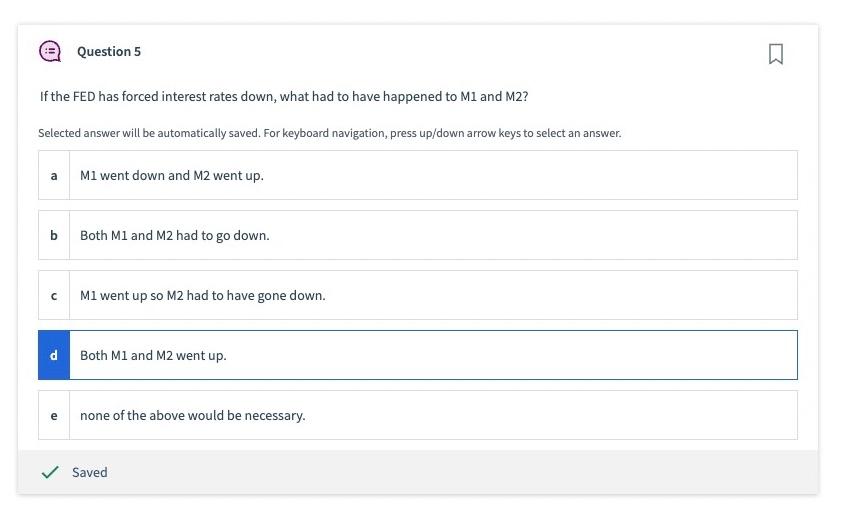The height and width of the screenshot is (523, 855).
Task: Select the letter 'e' answer cell
Action: [x=54, y=415]
